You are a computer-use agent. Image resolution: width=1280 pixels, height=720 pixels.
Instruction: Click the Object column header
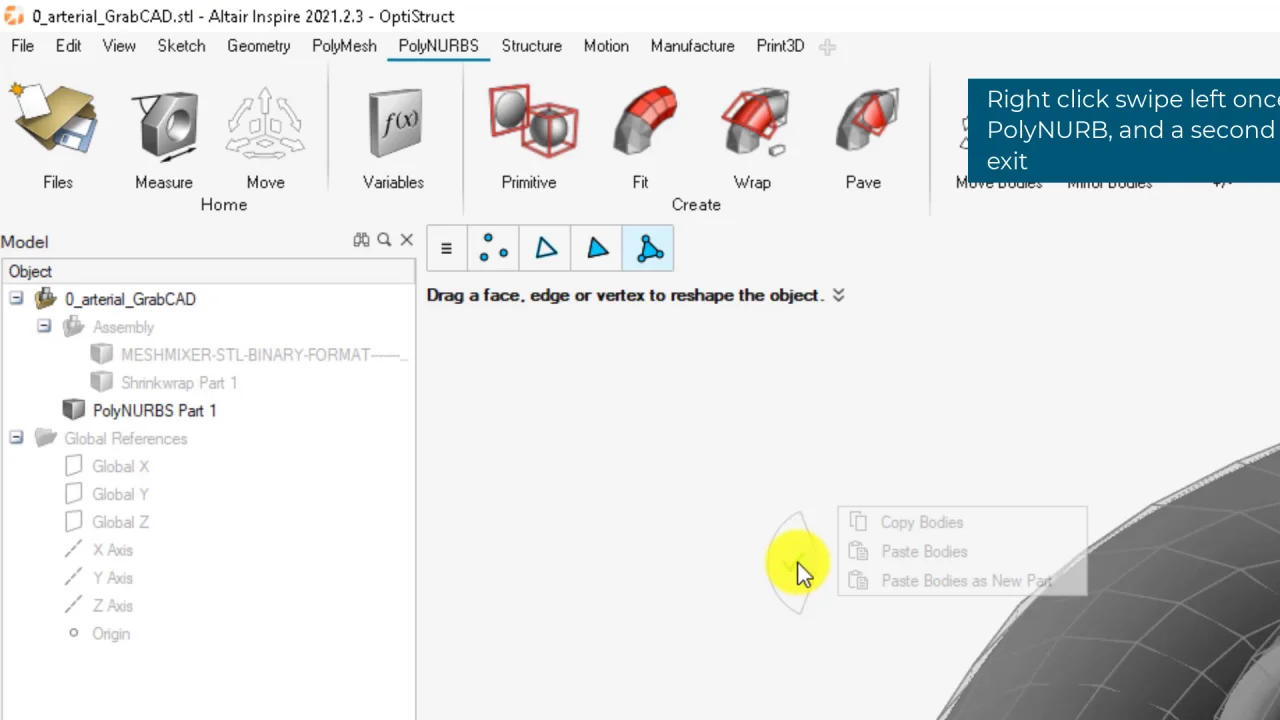click(208, 271)
